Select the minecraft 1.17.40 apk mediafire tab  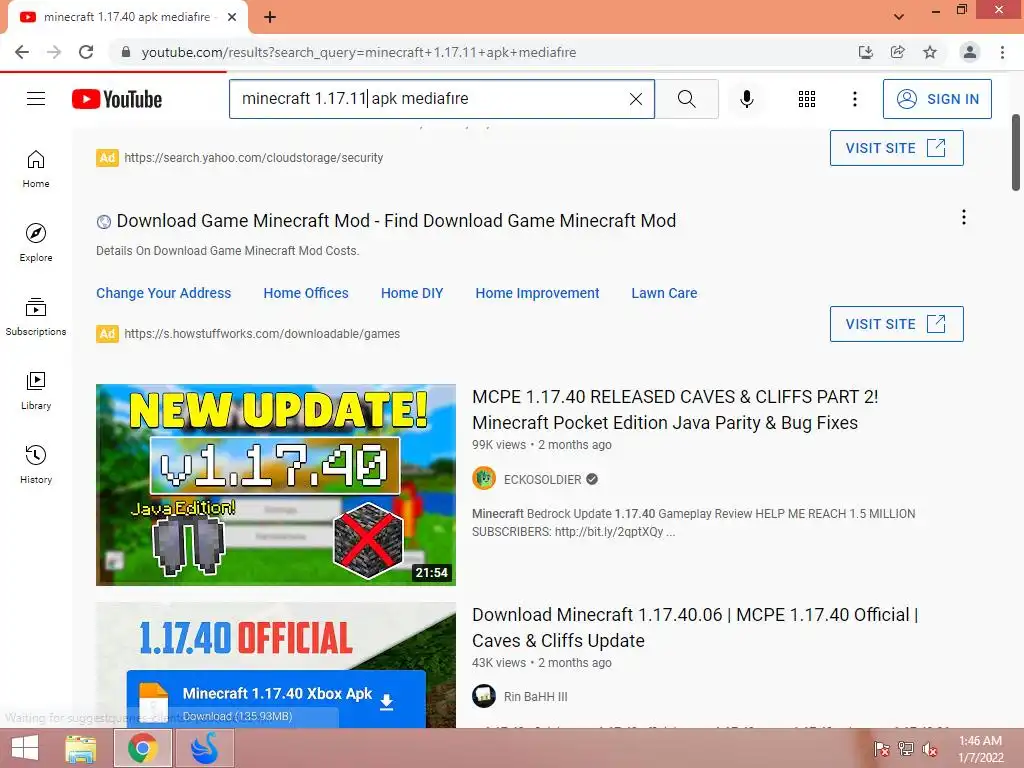pyautogui.click(x=127, y=17)
